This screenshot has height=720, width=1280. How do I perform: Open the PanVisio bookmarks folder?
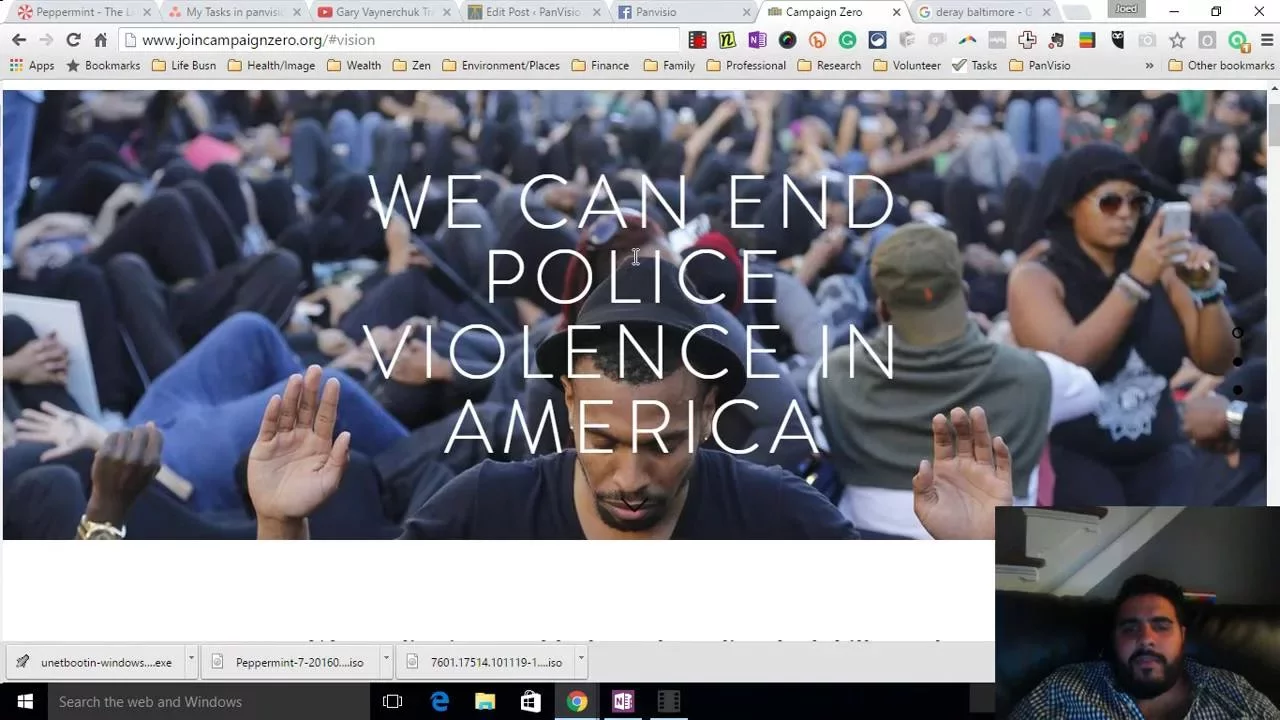1040,65
